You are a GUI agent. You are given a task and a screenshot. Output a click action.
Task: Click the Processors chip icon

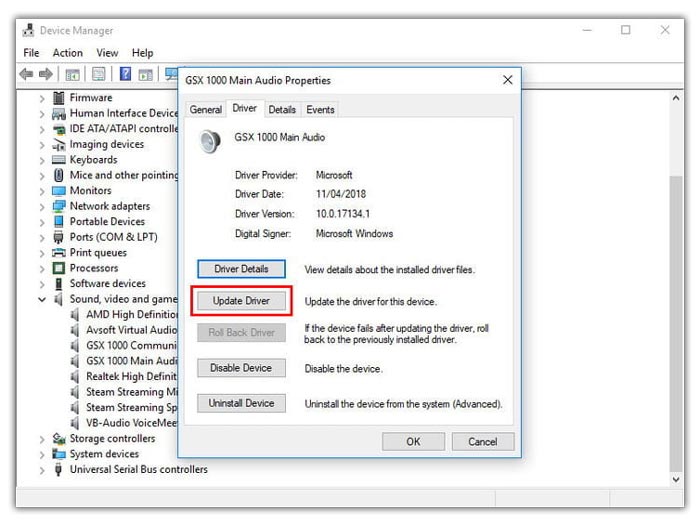pyautogui.click(x=58, y=268)
